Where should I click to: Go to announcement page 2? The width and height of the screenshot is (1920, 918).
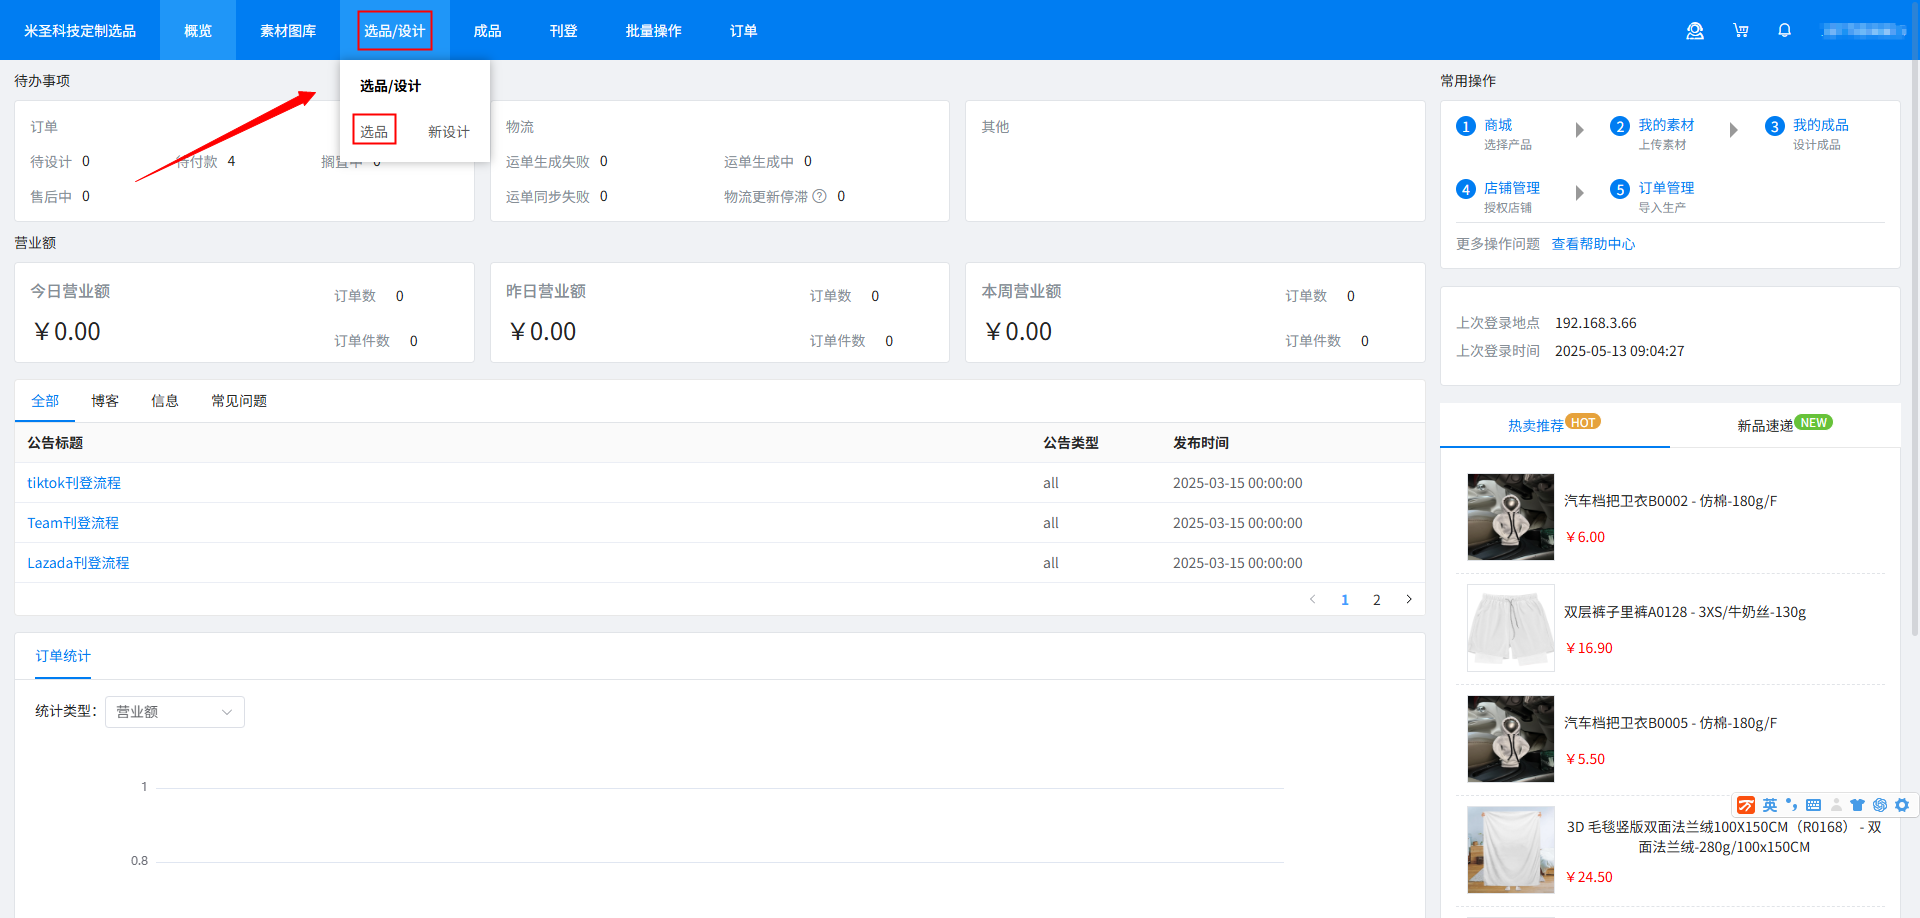pos(1377,600)
